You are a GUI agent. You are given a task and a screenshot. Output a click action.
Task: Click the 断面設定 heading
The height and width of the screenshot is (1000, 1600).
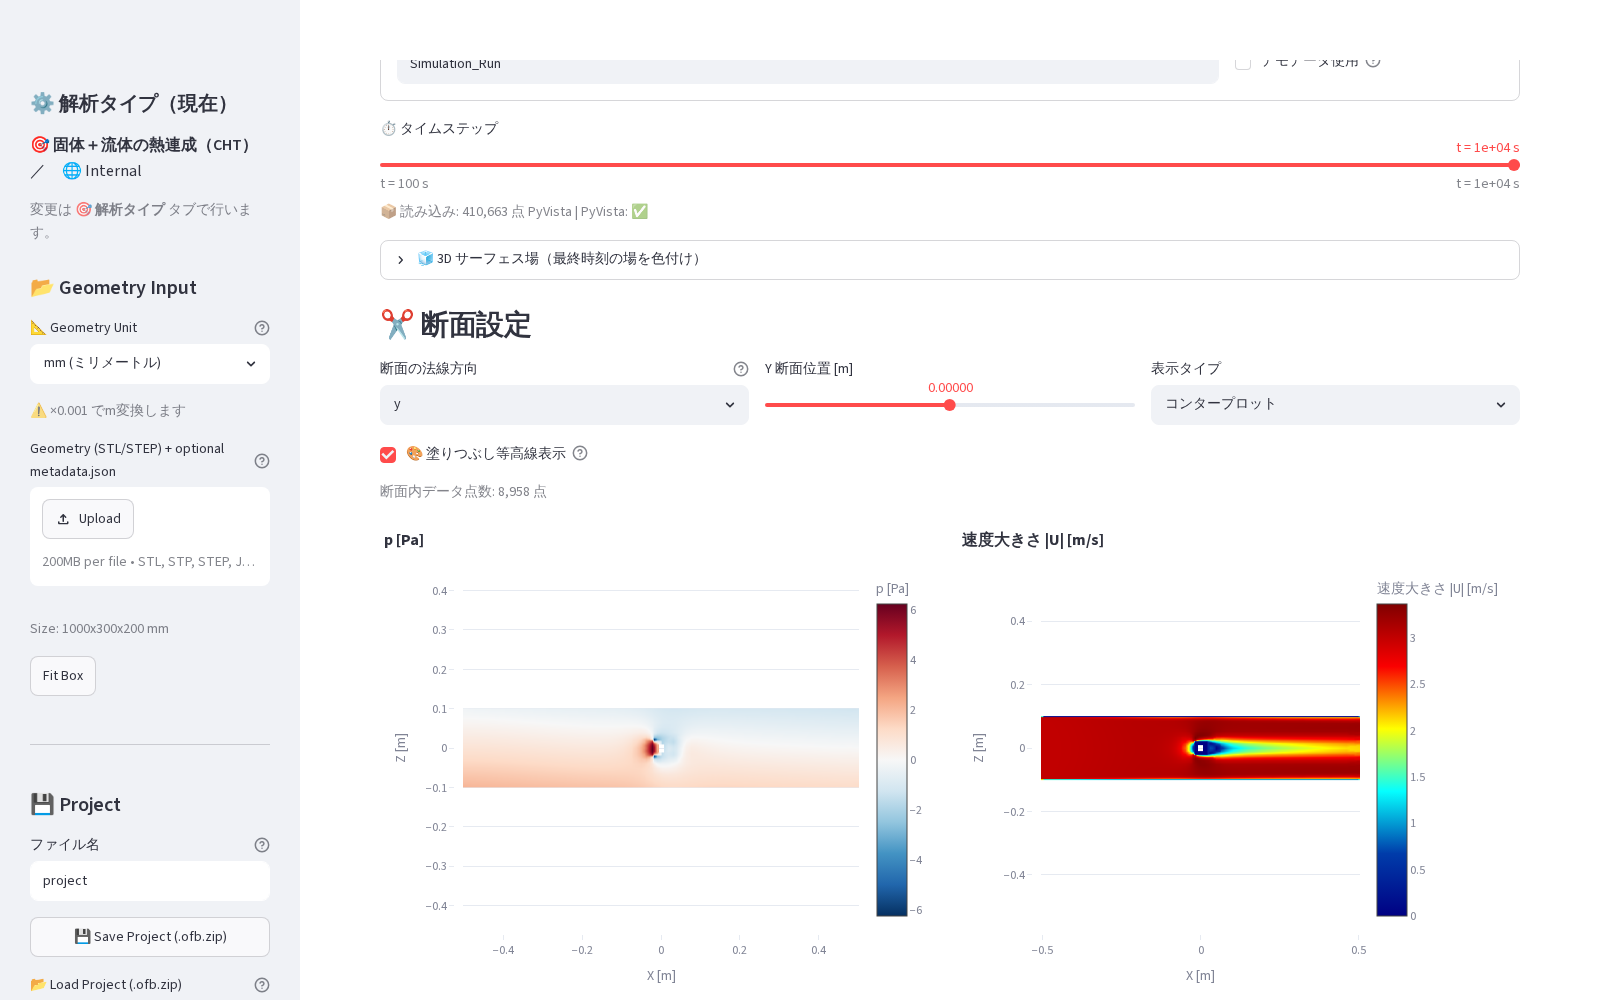tap(456, 325)
